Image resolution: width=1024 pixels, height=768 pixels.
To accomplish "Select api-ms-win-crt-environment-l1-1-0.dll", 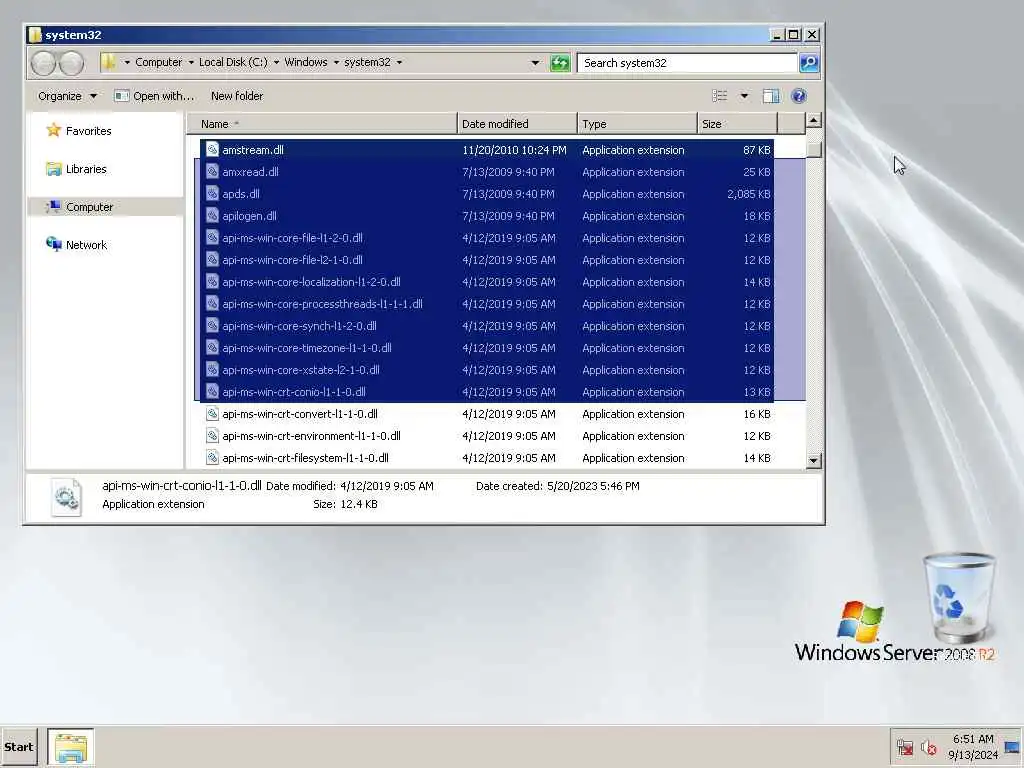I will coord(312,436).
